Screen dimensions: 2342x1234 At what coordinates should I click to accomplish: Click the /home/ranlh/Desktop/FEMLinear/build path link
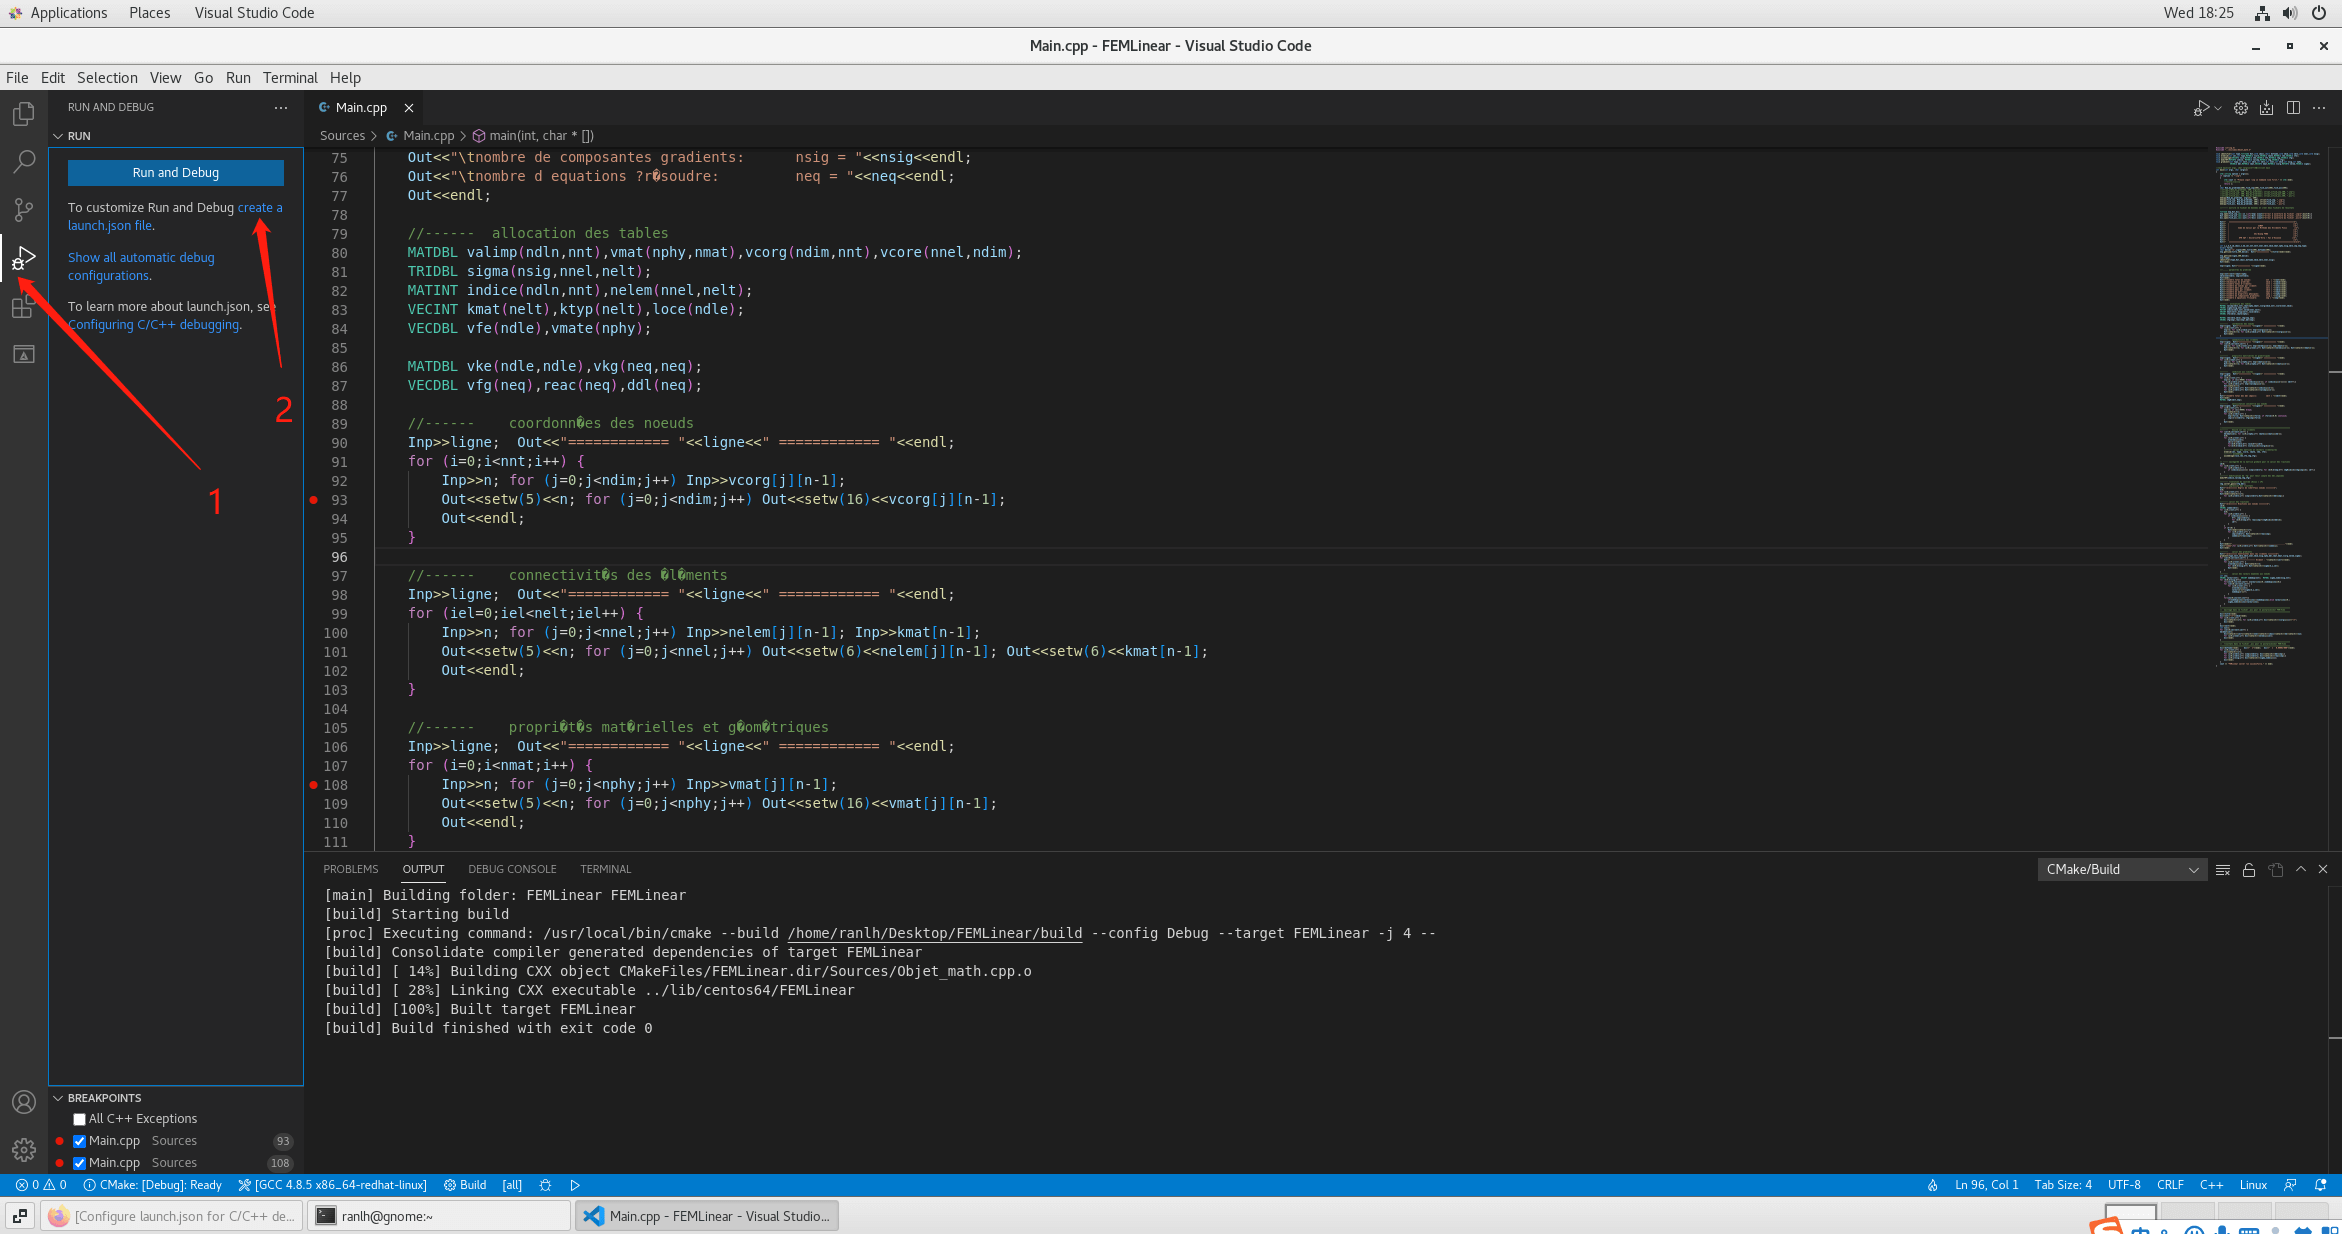(934, 933)
